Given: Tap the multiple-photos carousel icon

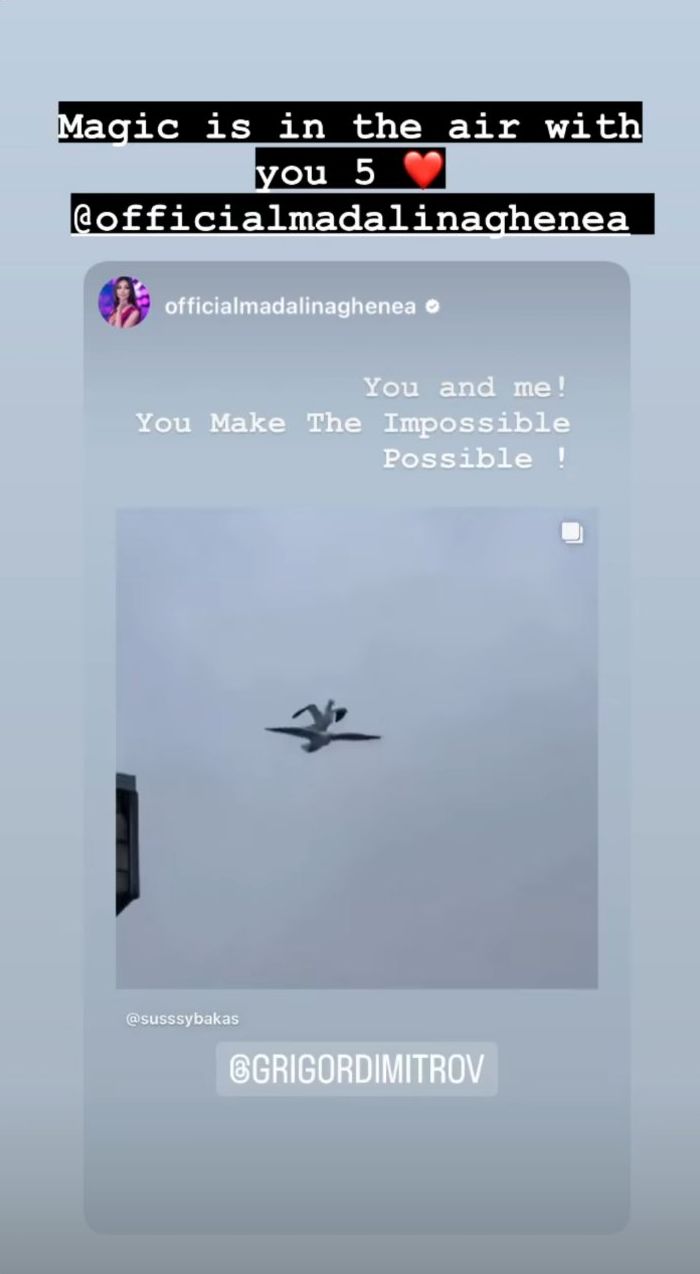Looking at the screenshot, I should click(x=572, y=533).
